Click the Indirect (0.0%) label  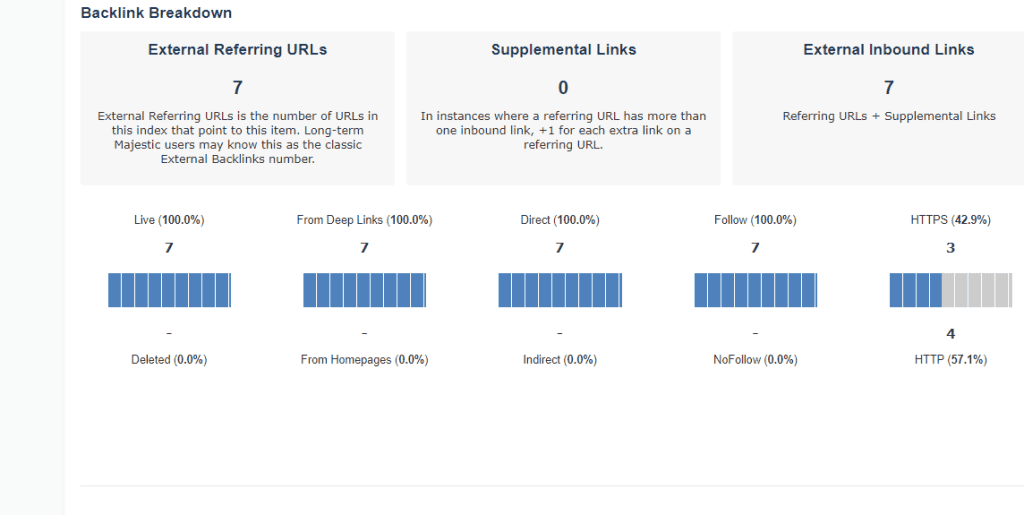tap(560, 360)
